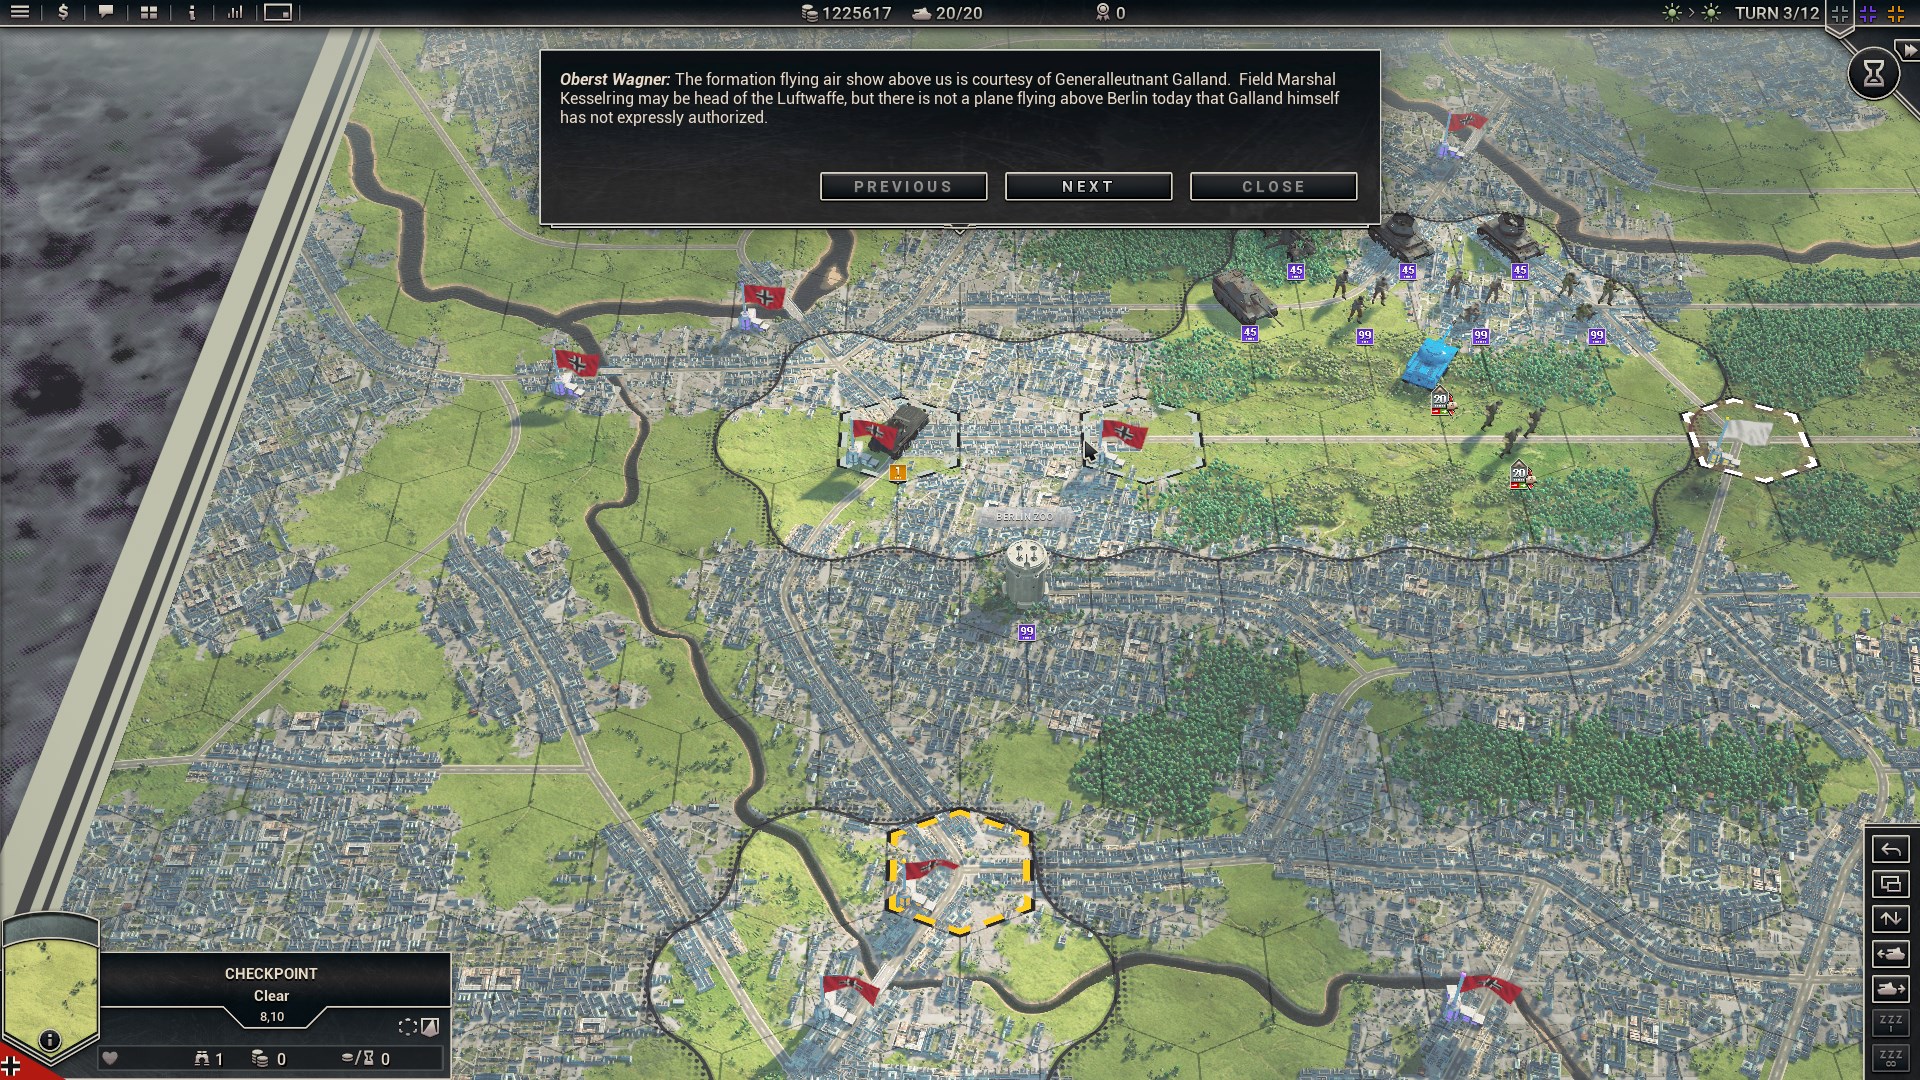
Task: Select the orange flag filter icon
Action: [1896, 13]
